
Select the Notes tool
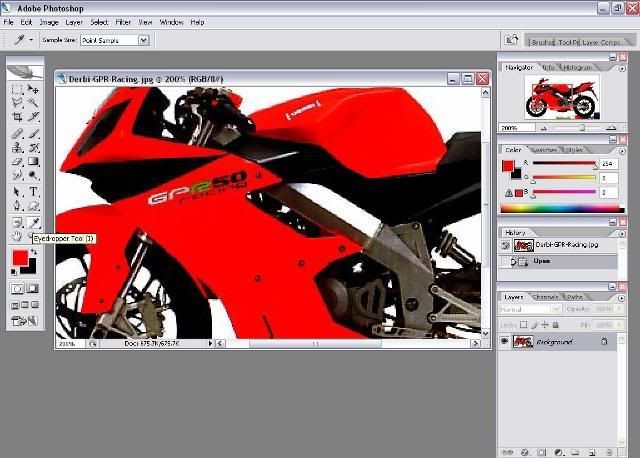tap(17, 222)
